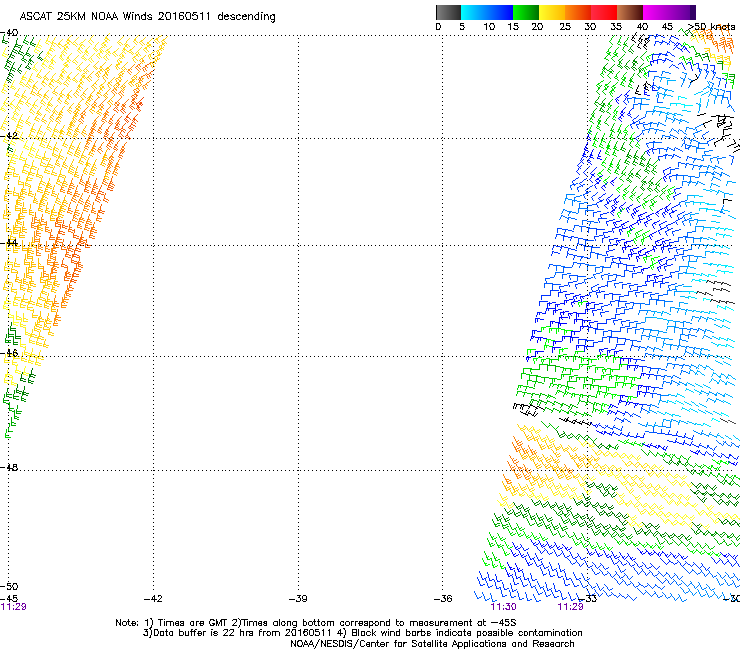This screenshot has height=650, width=740.
Task: Select the orange 25–30 knots color bar segment
Action: [x=578, y=12]
